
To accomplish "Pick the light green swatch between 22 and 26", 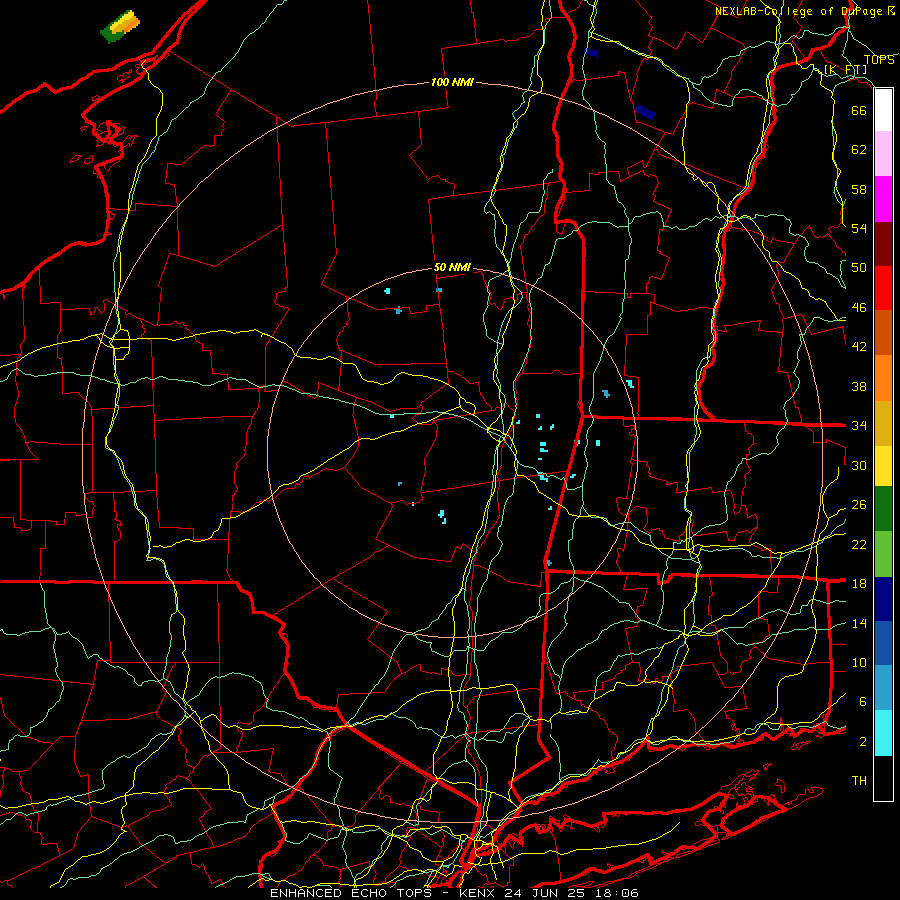I will point(883,554).
